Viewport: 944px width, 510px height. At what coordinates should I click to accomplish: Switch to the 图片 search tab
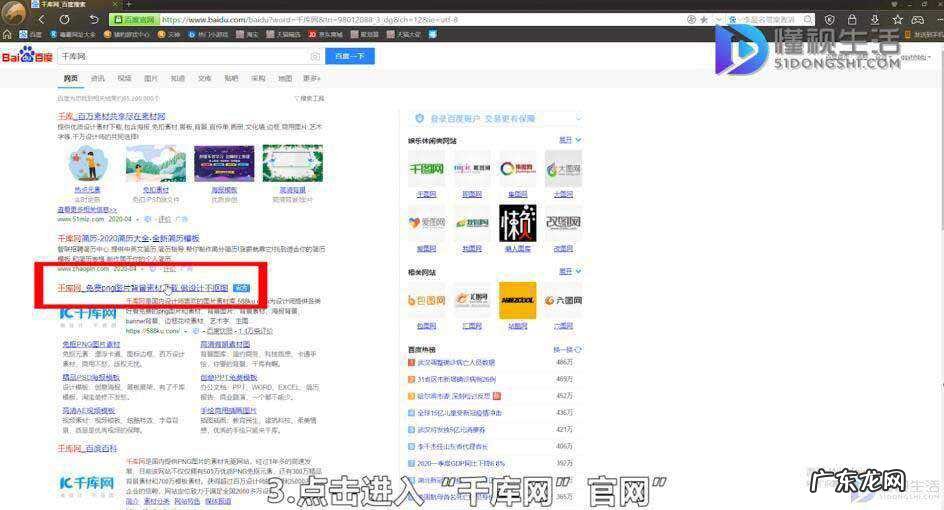tap(151, 78)
